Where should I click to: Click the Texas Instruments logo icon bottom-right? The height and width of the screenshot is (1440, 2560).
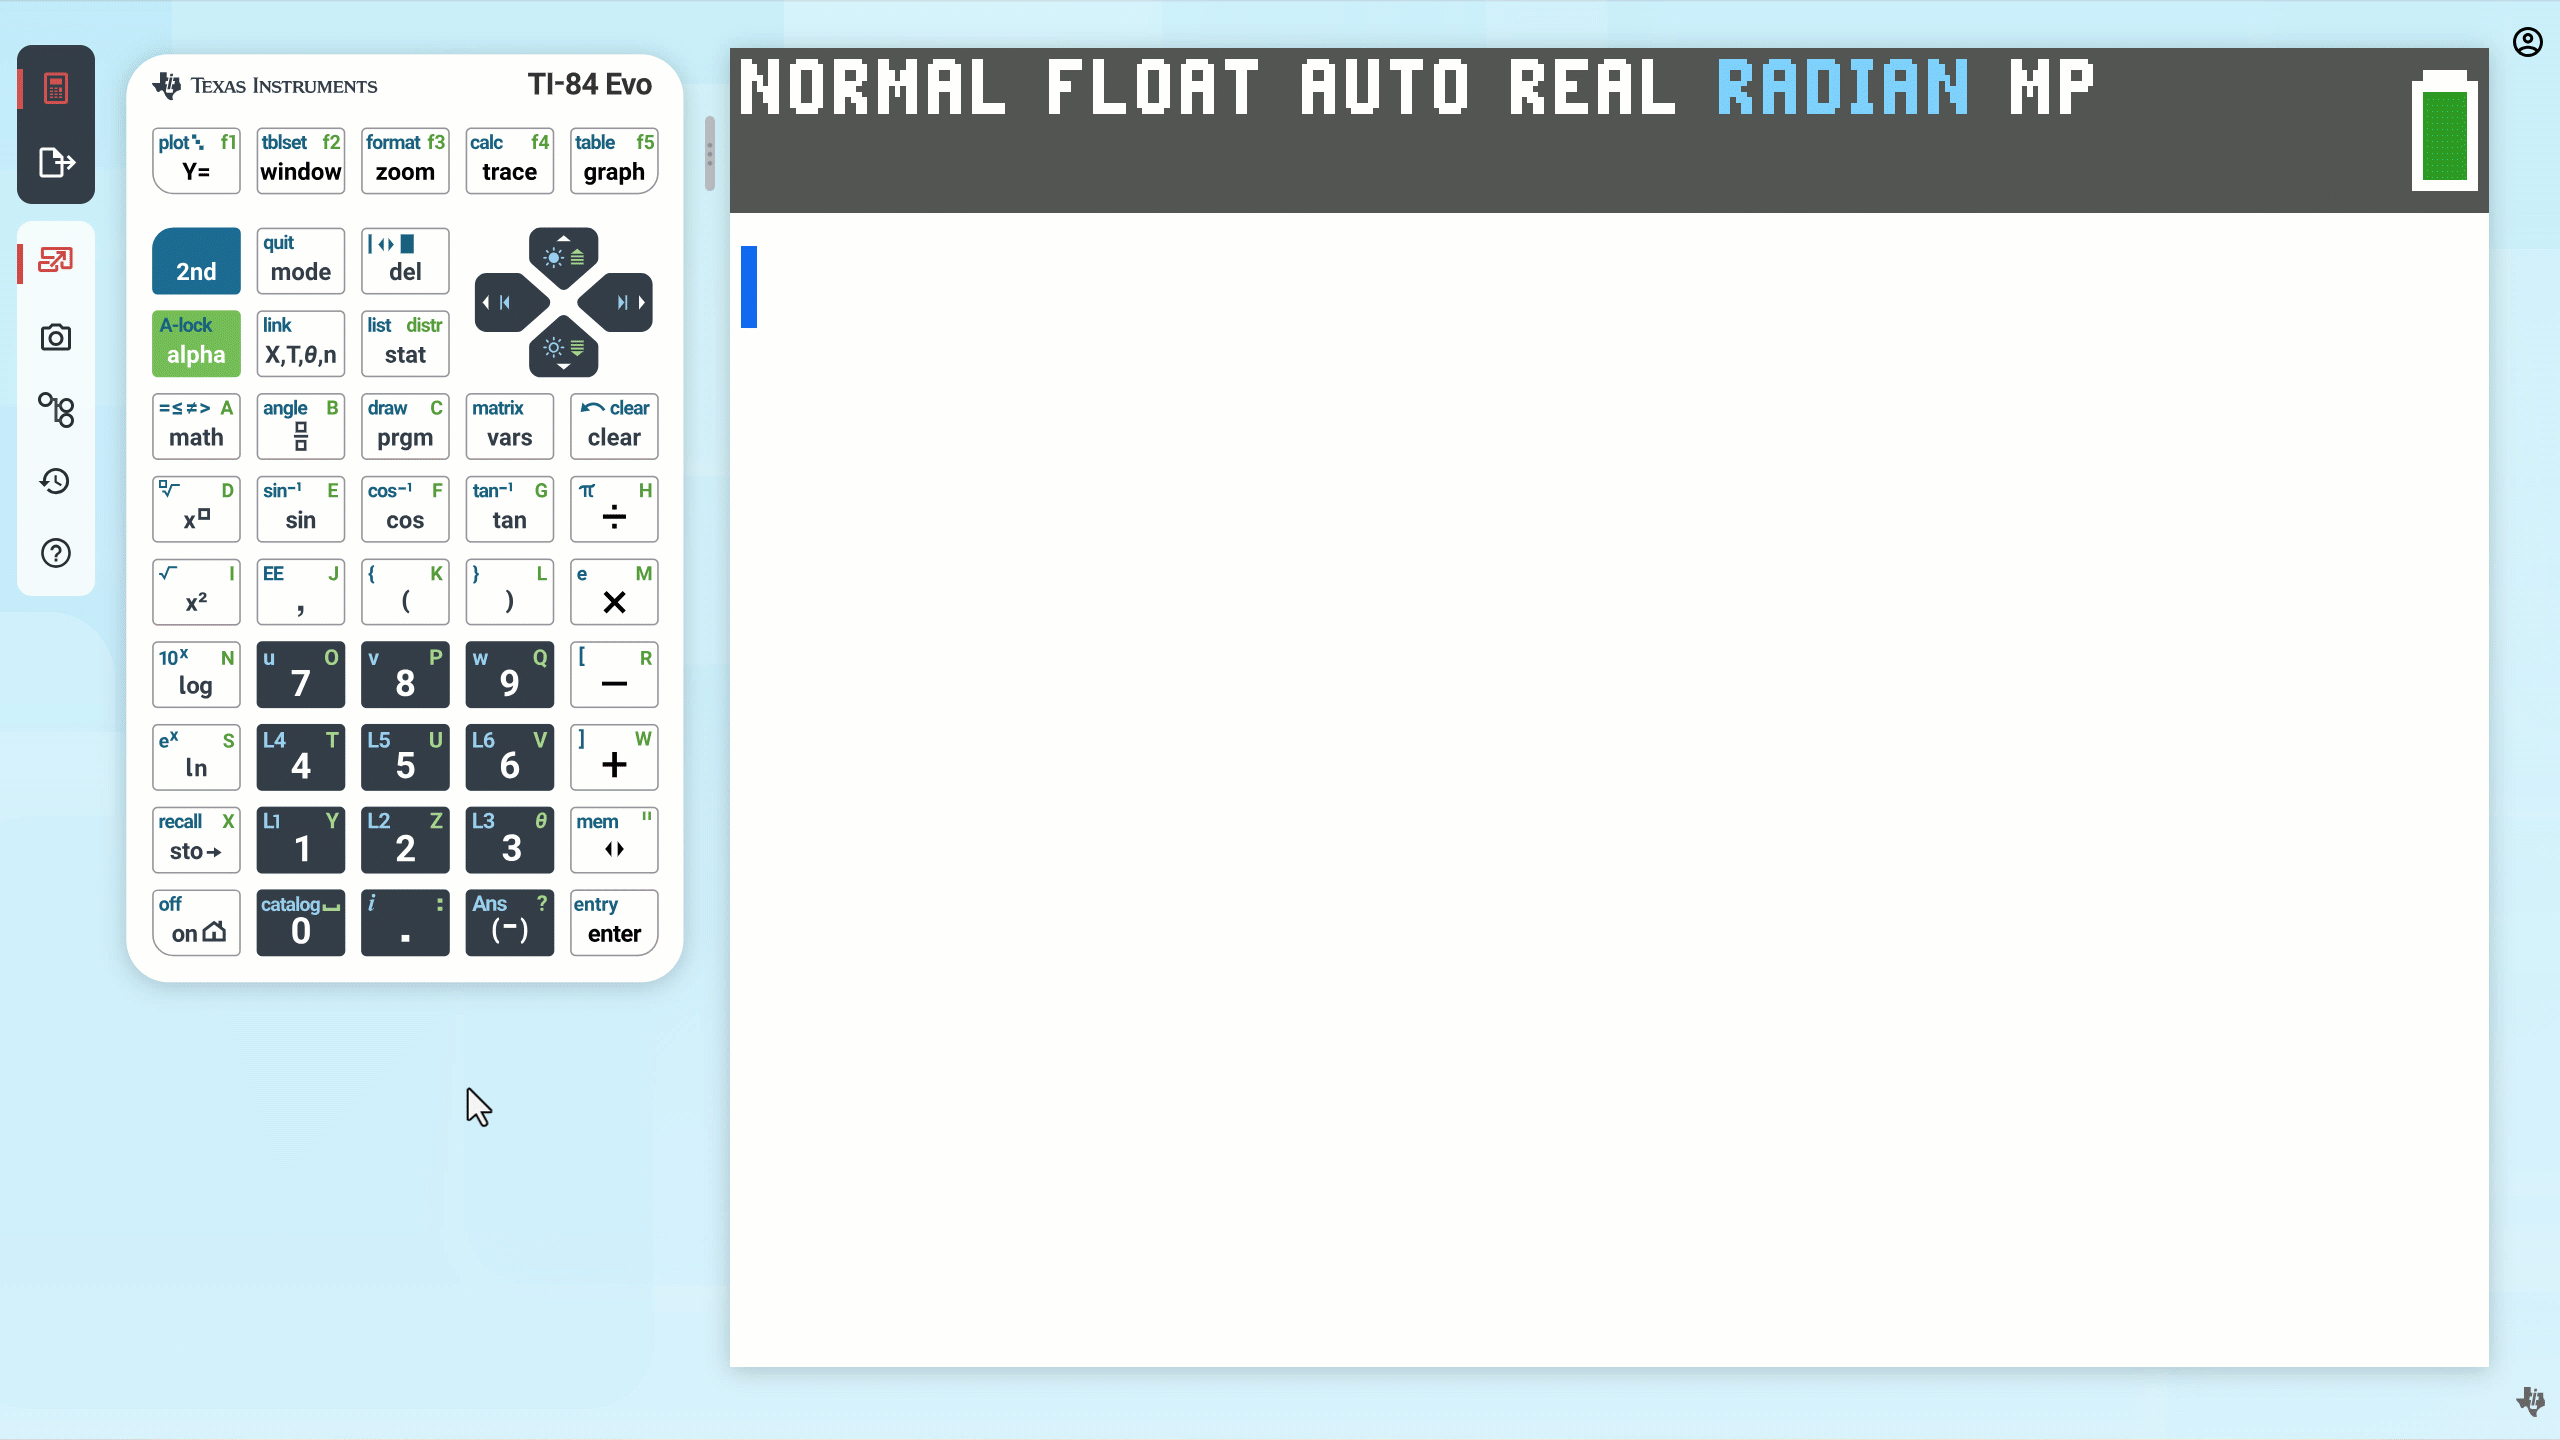(2530, 1400)
